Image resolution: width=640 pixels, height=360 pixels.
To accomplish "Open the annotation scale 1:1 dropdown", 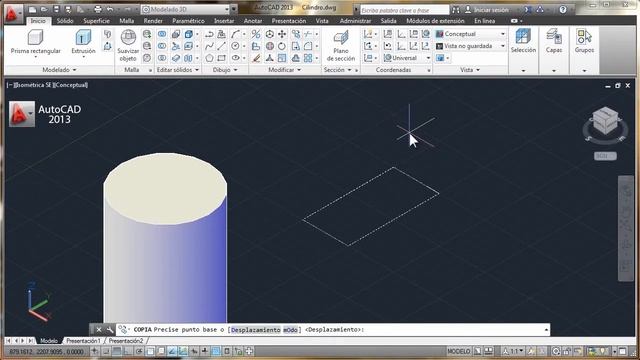I will (x=513, y=351).
